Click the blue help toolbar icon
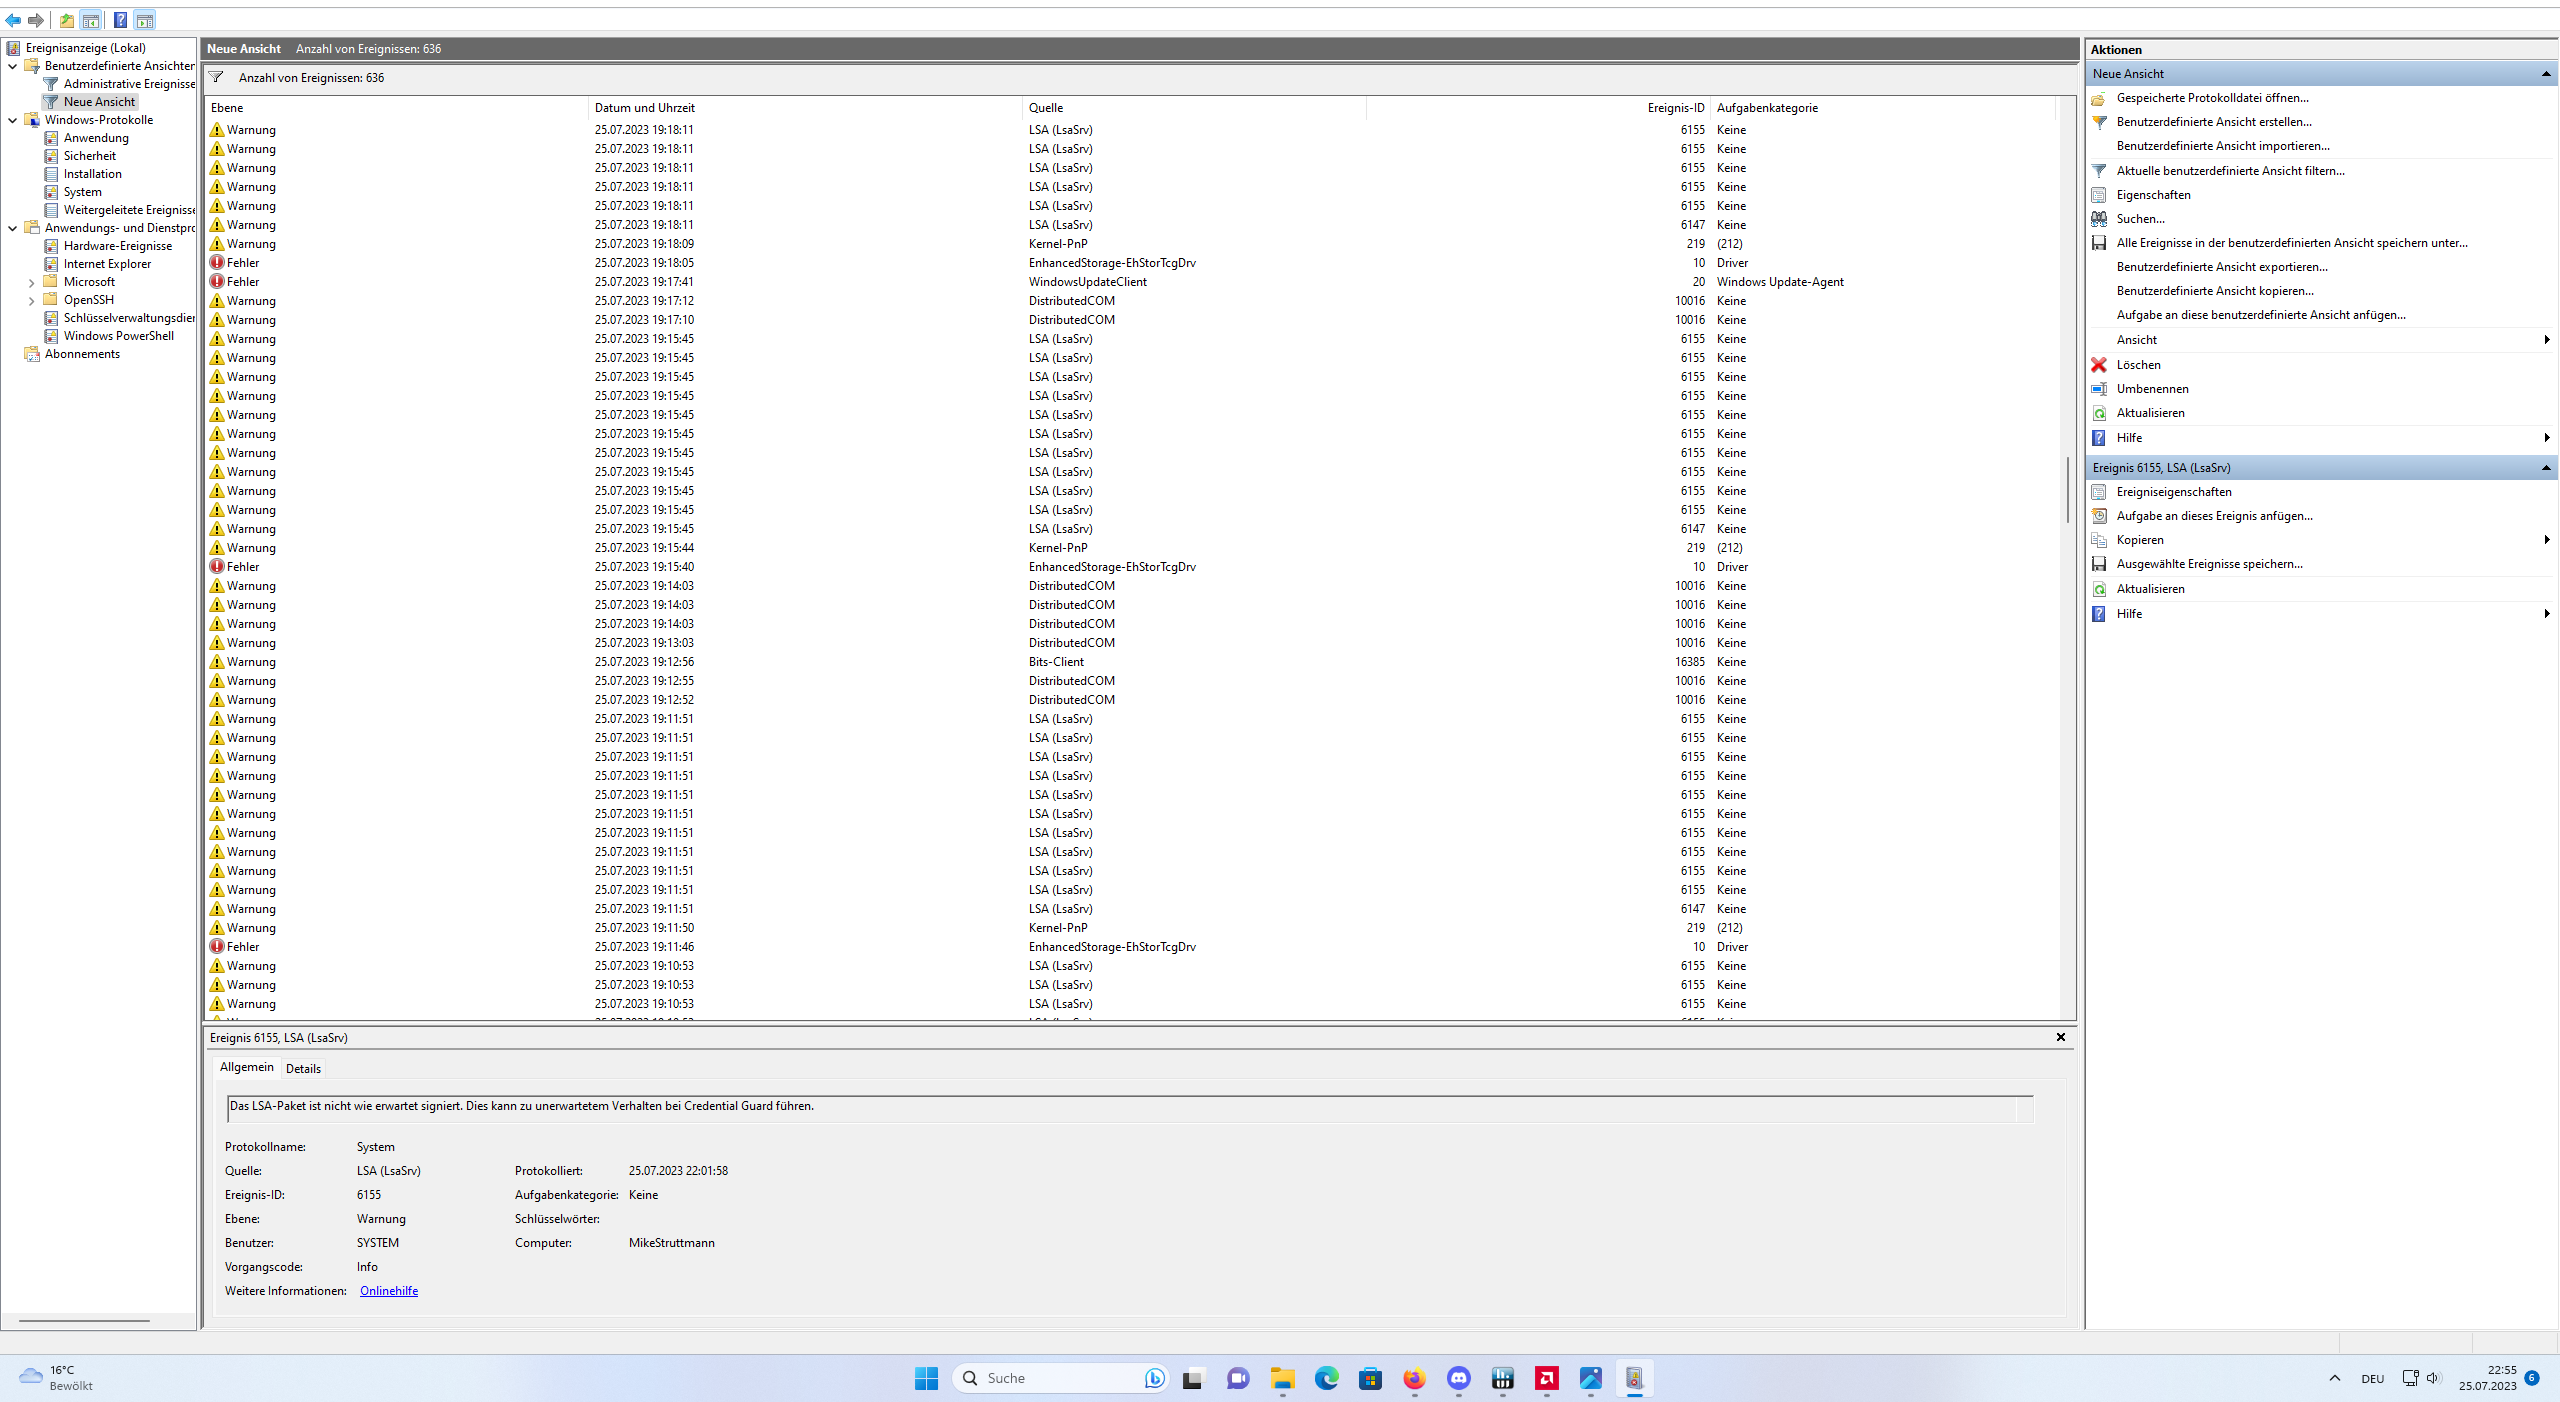 pyautogui.click(x=120, y=20)
